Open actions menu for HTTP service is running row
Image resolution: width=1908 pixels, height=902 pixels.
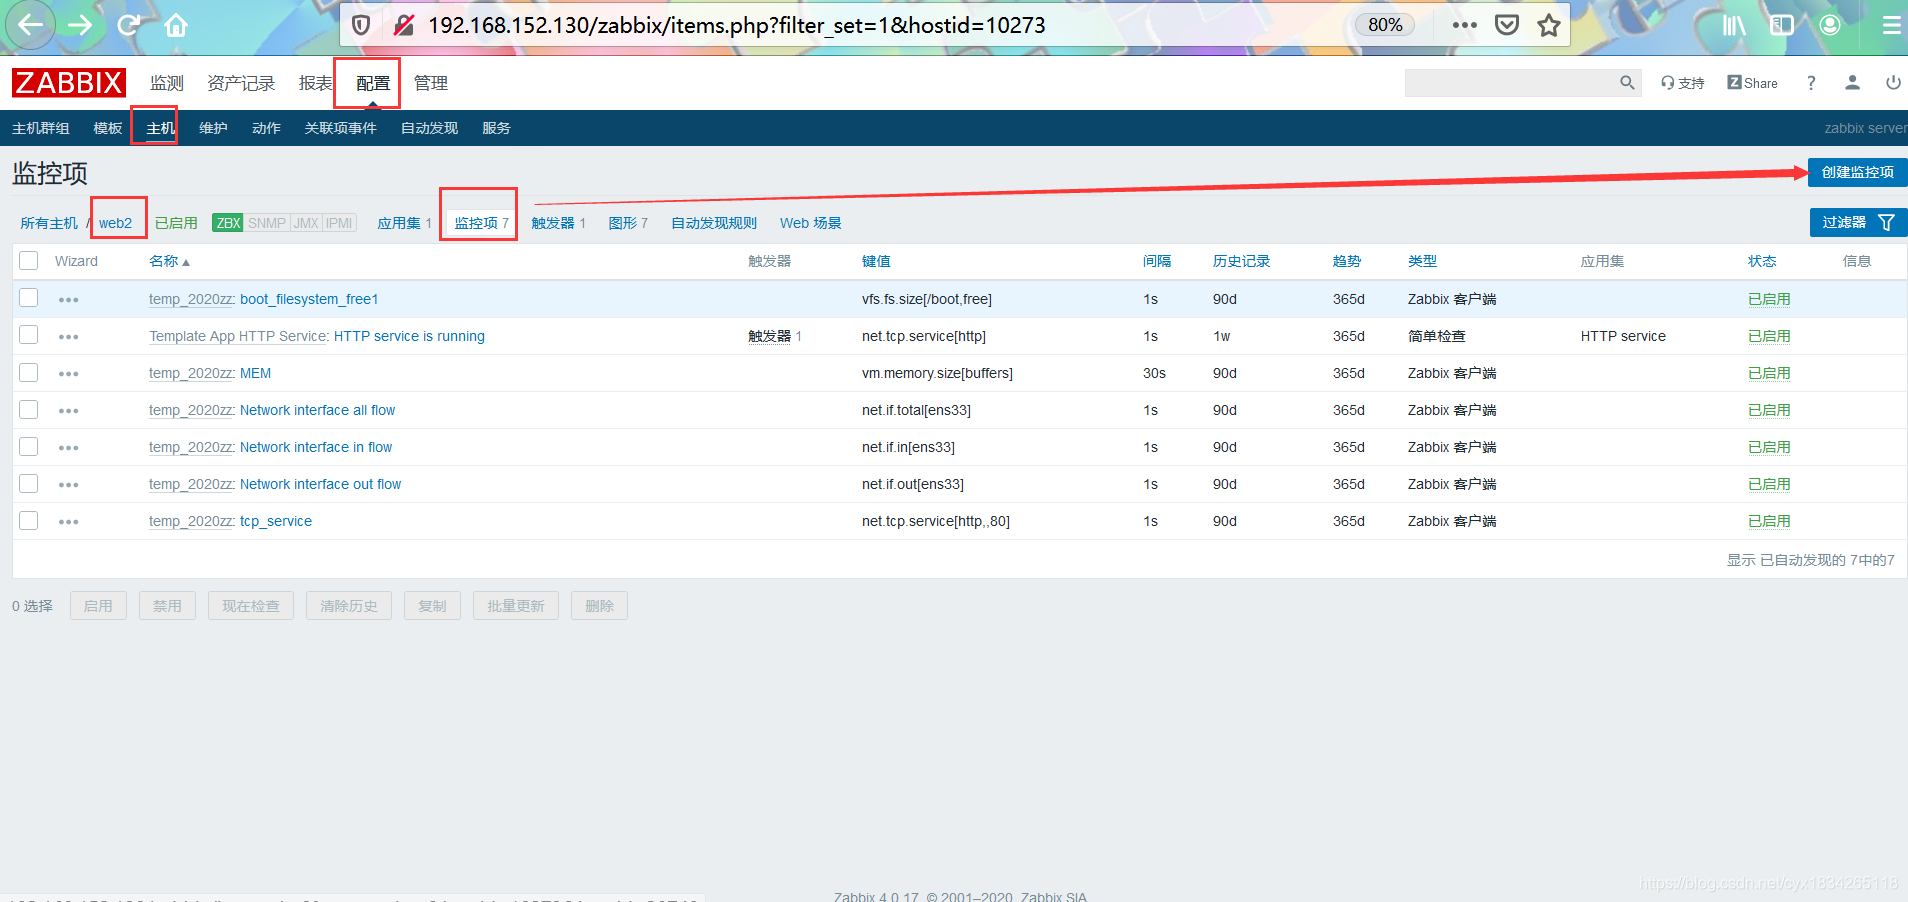point(68,337)
